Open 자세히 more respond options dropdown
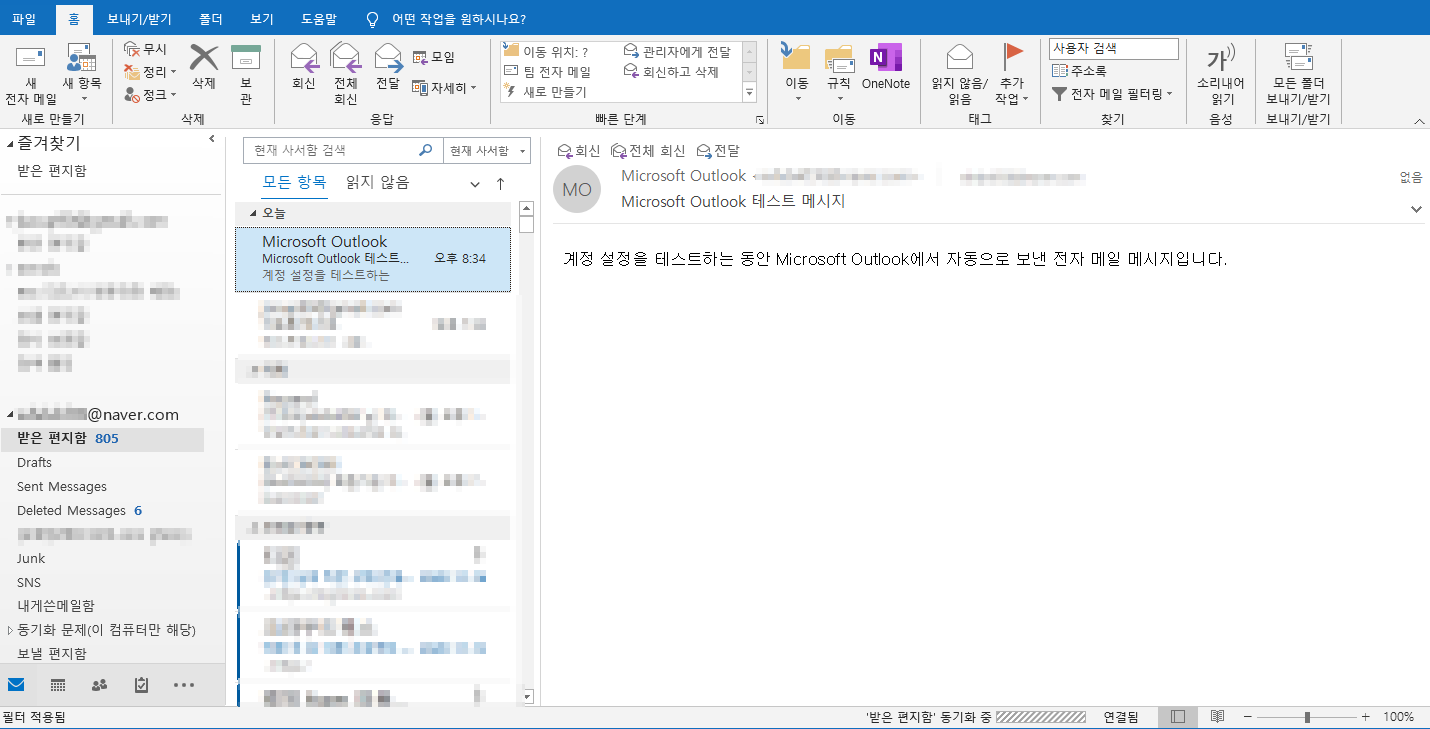The height and width of the screenshot is (729, 1430). coord(445,88)
